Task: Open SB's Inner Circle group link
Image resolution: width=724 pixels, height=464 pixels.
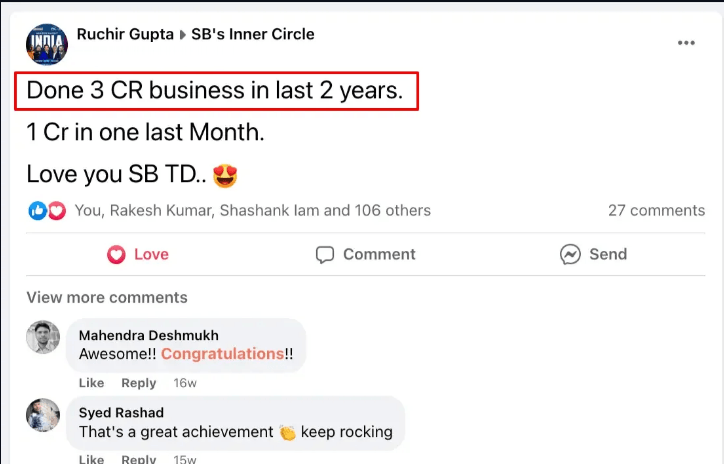Action: [253, 34]
